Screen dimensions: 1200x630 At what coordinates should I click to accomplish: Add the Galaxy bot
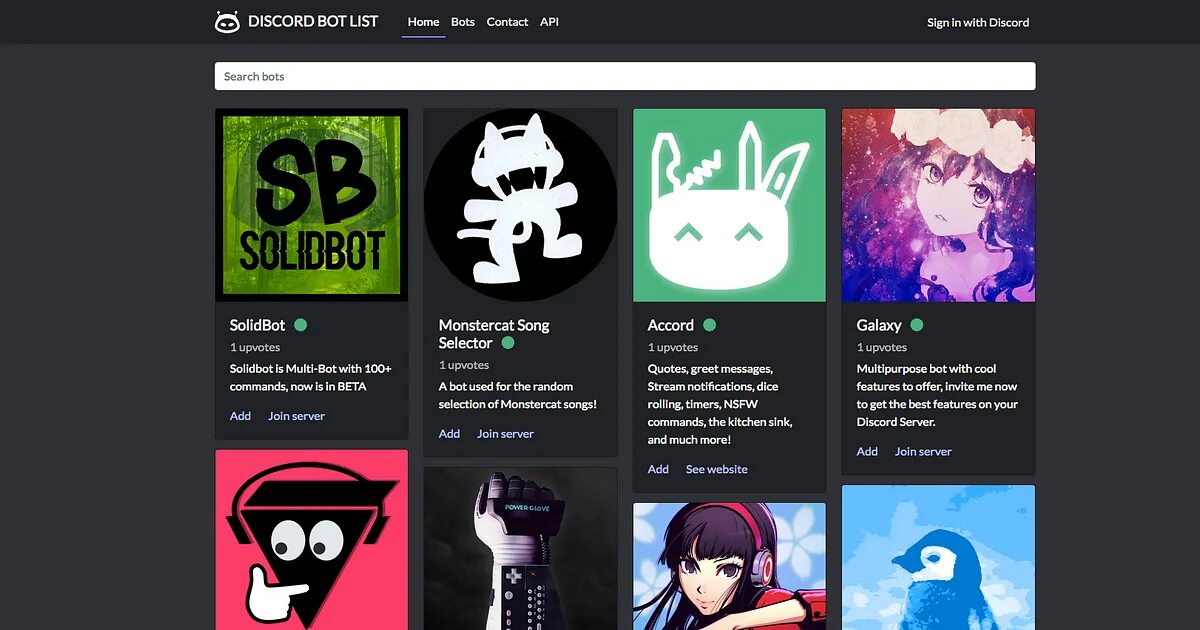coord(867,452)
